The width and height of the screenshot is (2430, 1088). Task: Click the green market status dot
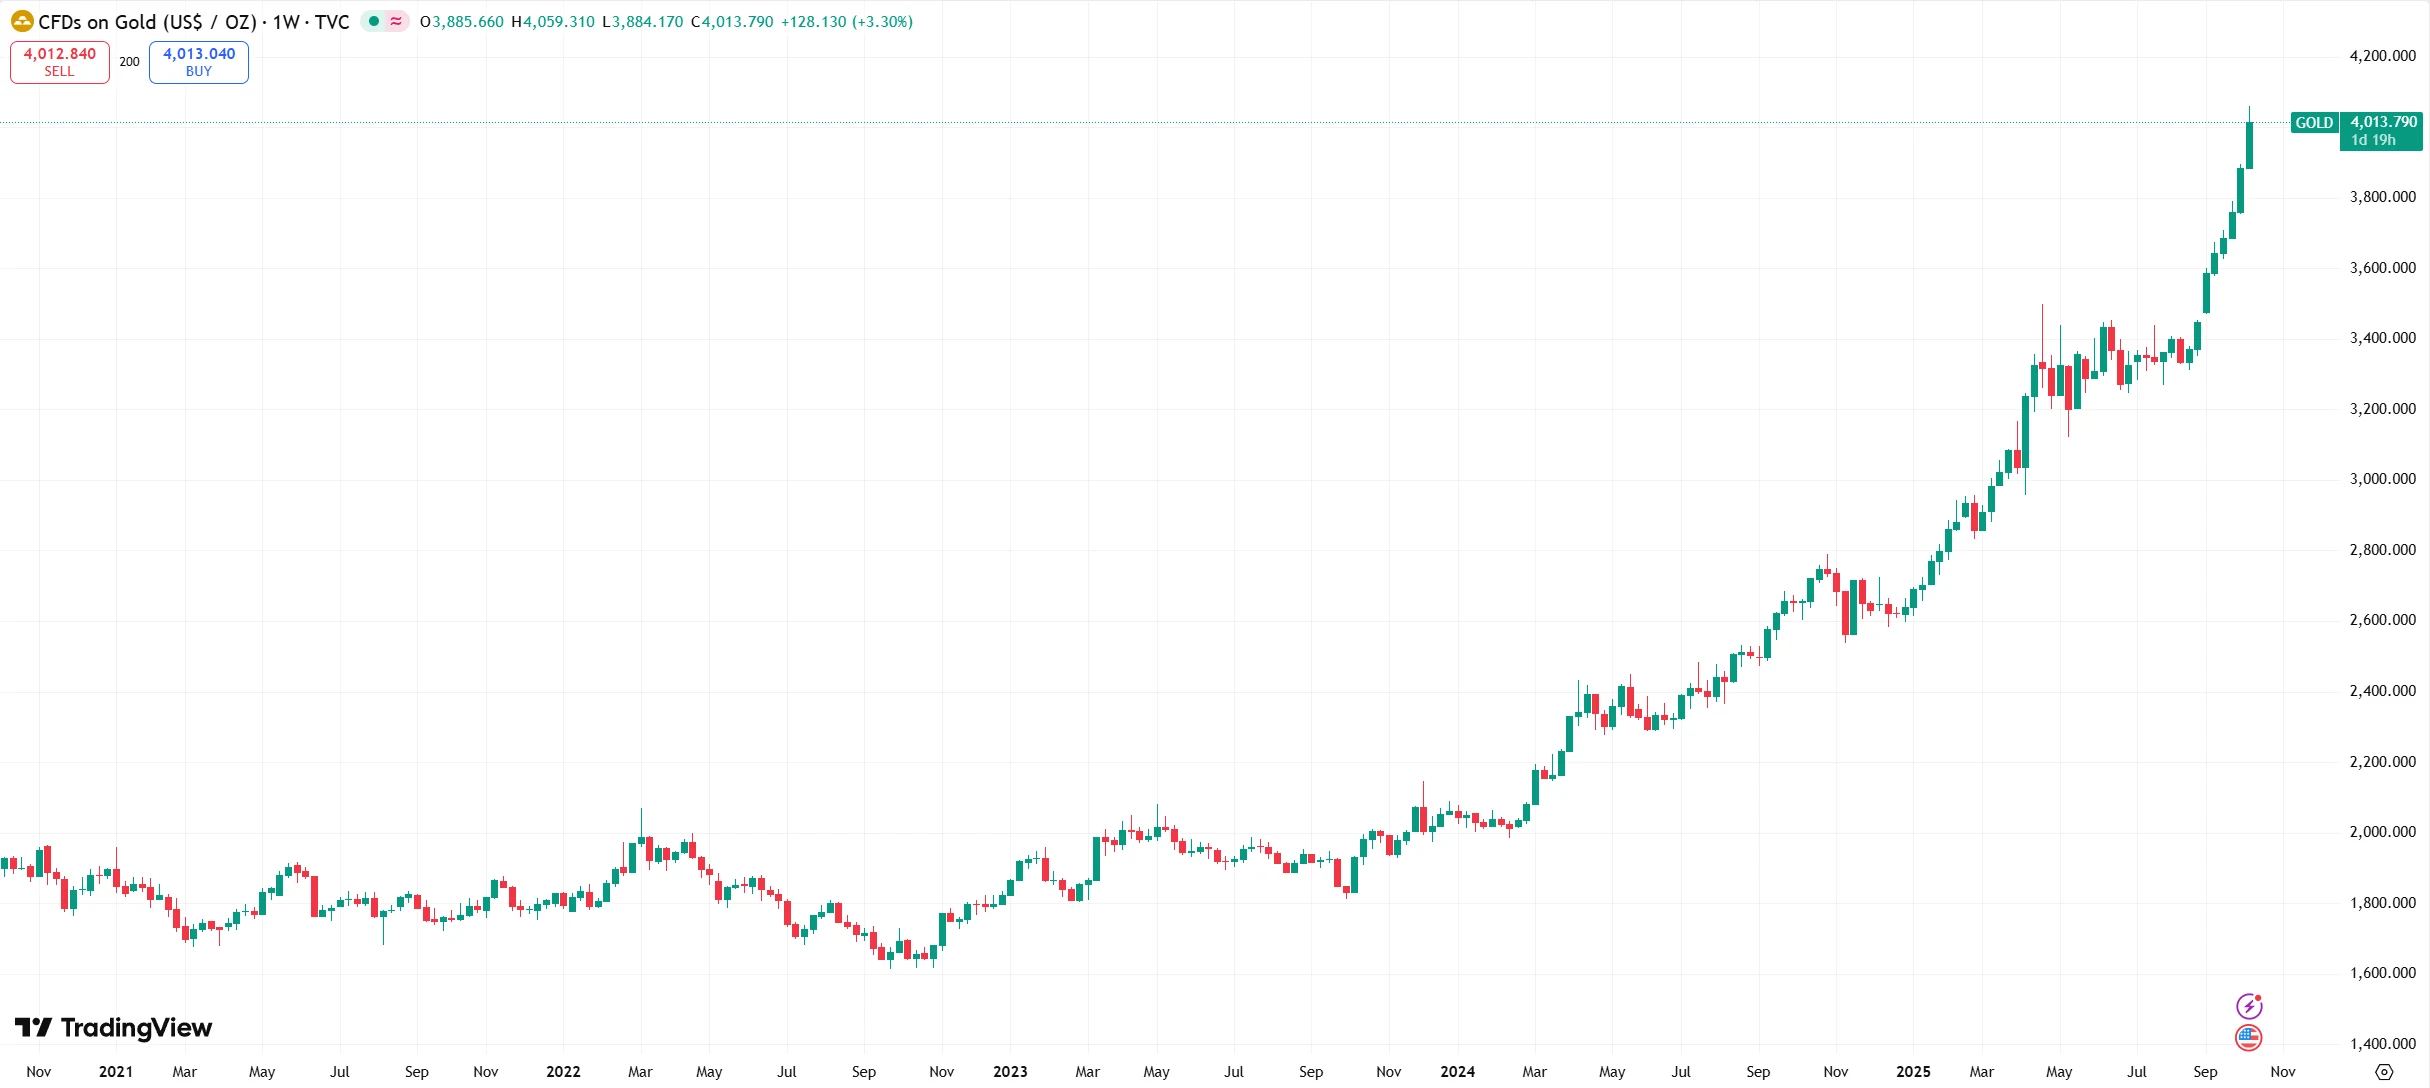pyautogui.click(x=374, y=21)
